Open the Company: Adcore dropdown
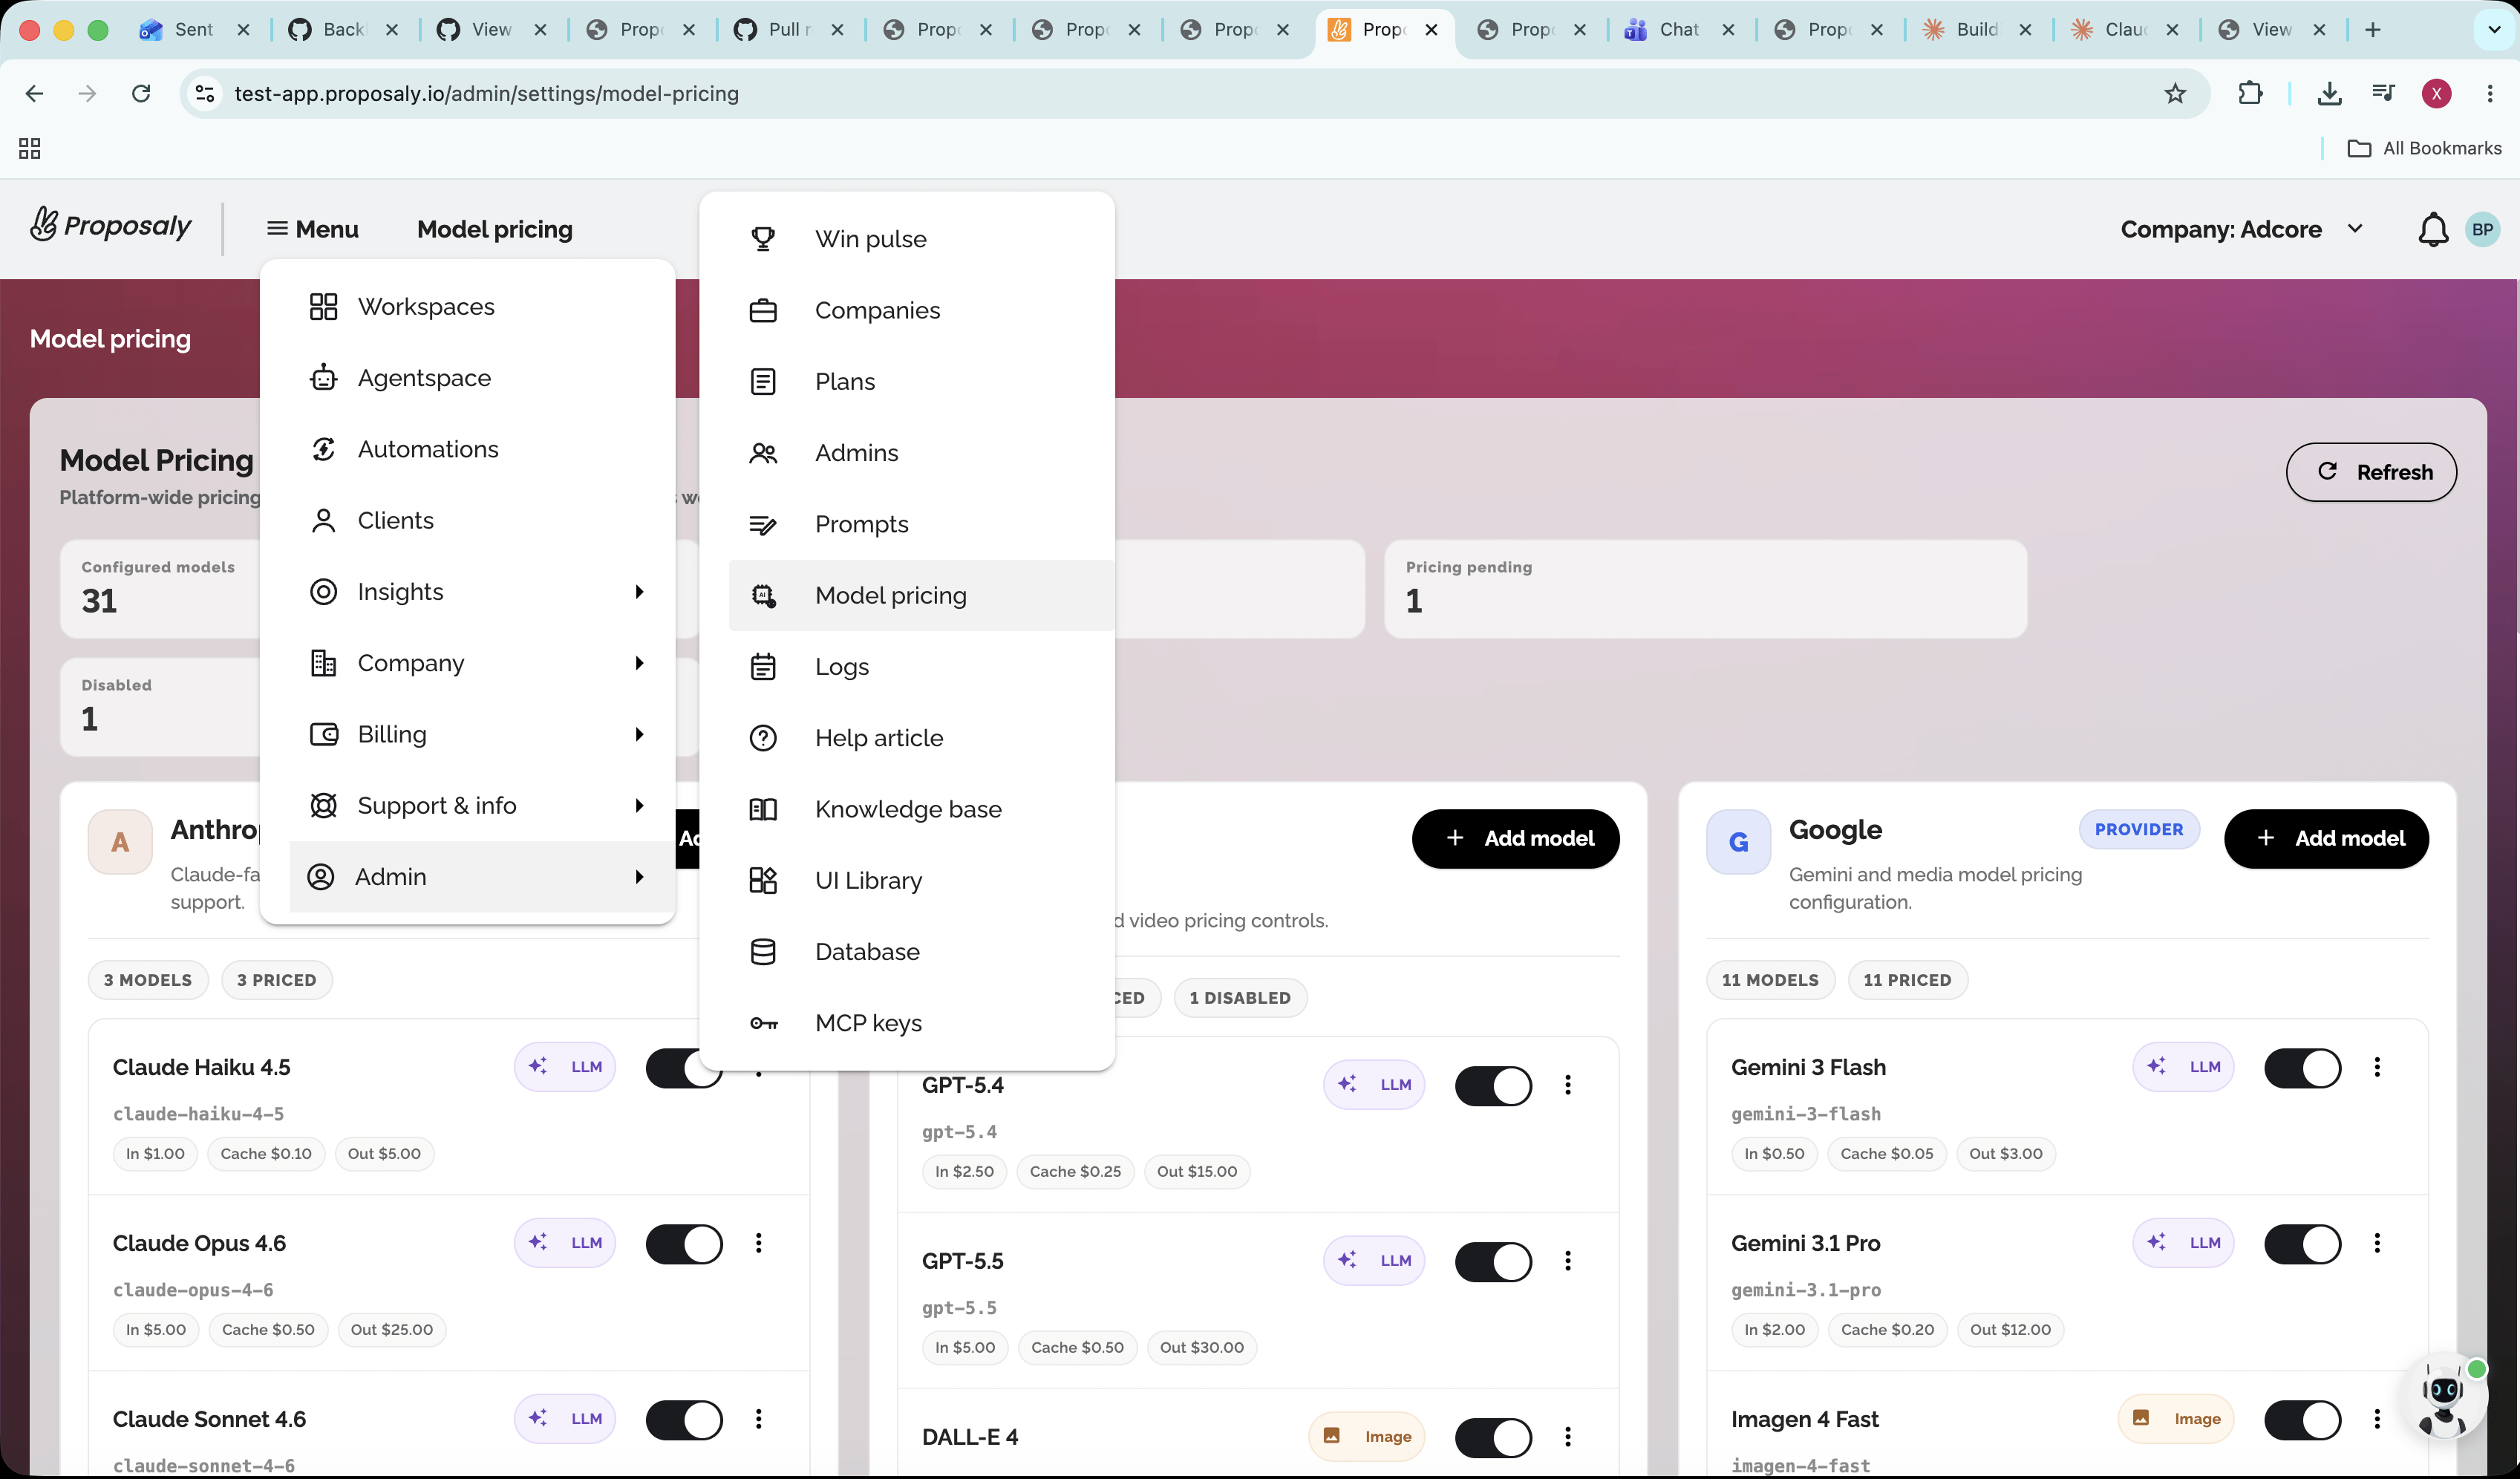Viewport: 2520px width, 1479px height. pos(2243,230)
